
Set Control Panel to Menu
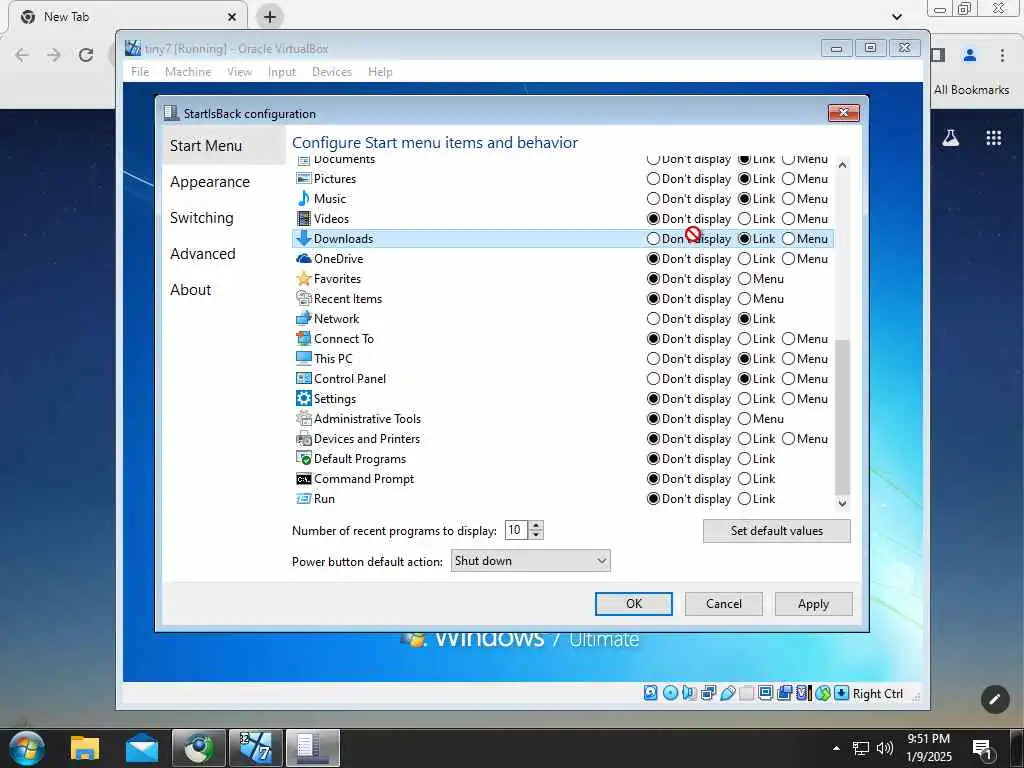coord(788,379)
